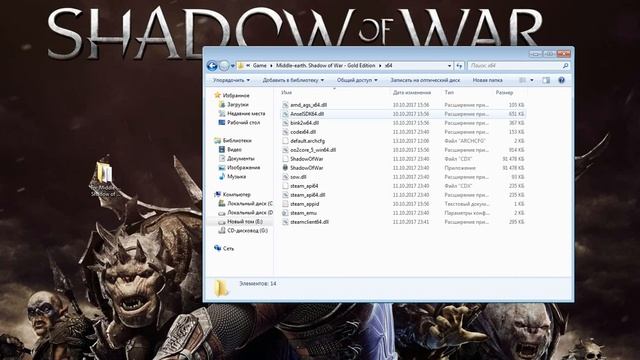Select the AnselSDK64.dll file icon
Image resolution: width=640 pixels, height=360 pixels.
[x=285, y=114]
